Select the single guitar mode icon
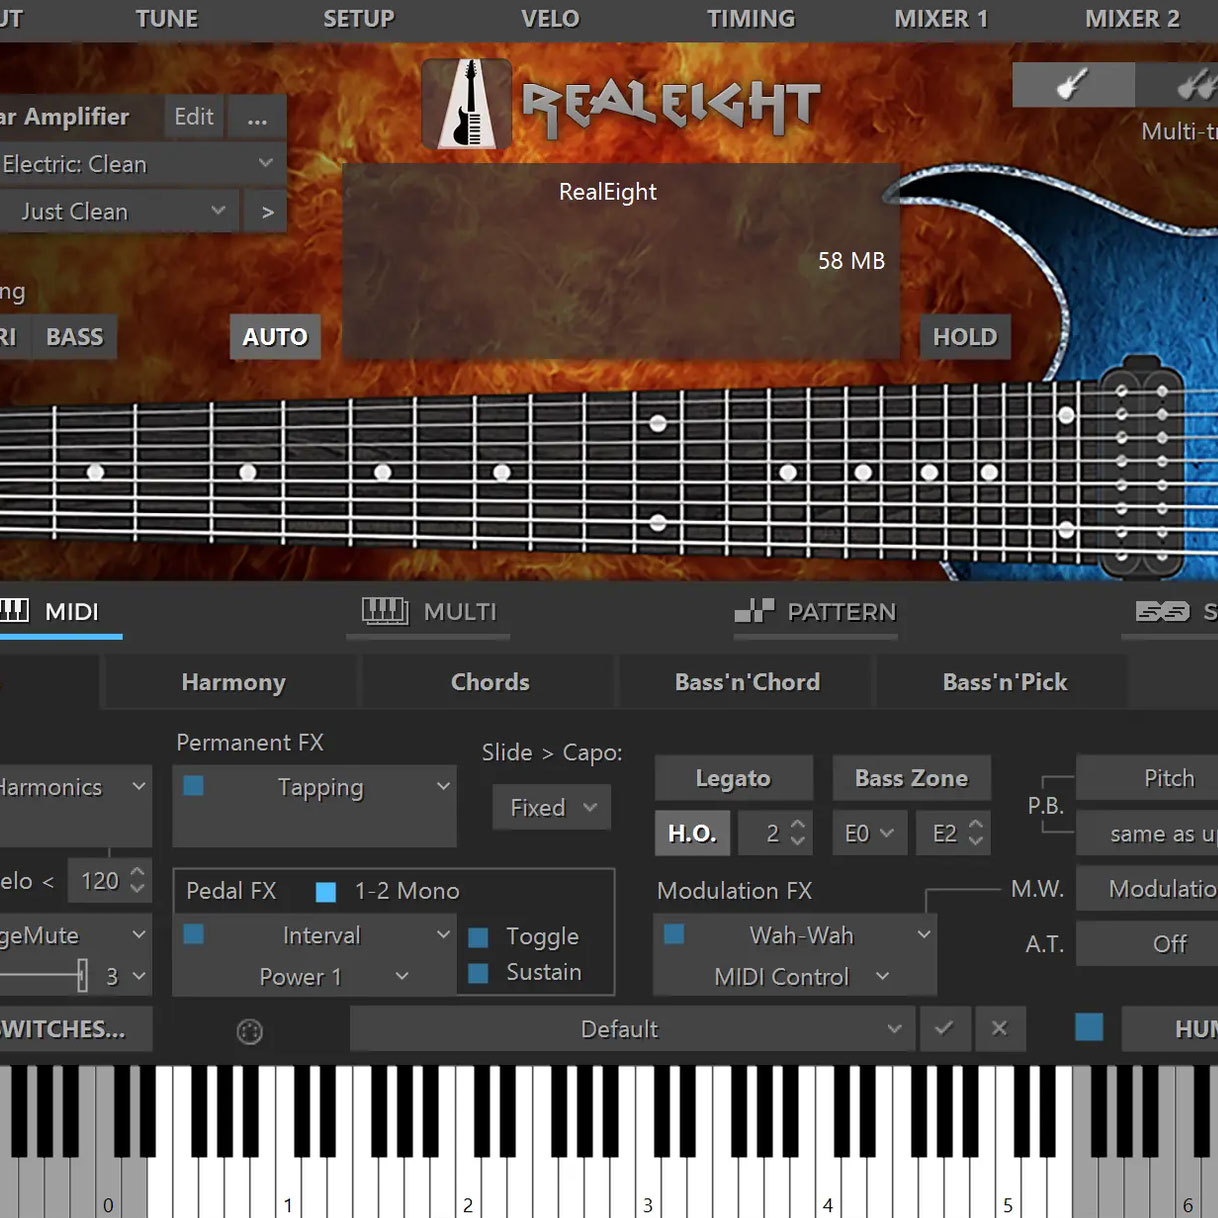Screen dimensions: 1218x1218 click(1073, 84)
